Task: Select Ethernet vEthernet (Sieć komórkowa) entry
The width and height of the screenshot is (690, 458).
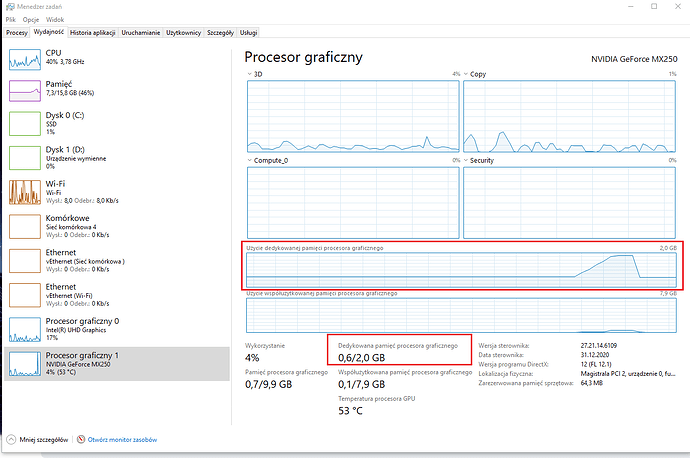Action: [24, 260]
